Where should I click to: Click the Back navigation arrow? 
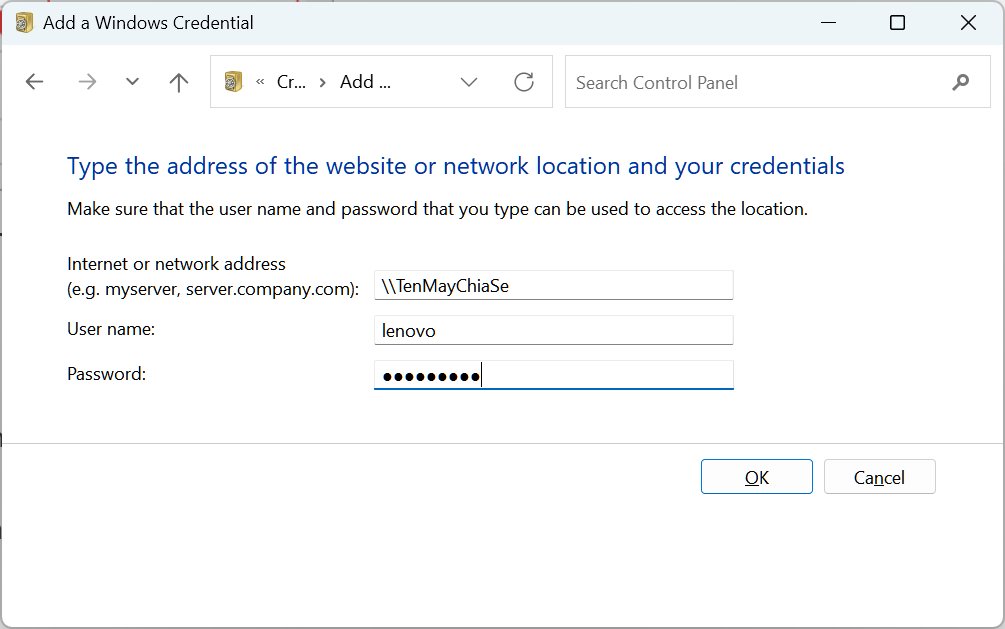[x=35, y=82]
